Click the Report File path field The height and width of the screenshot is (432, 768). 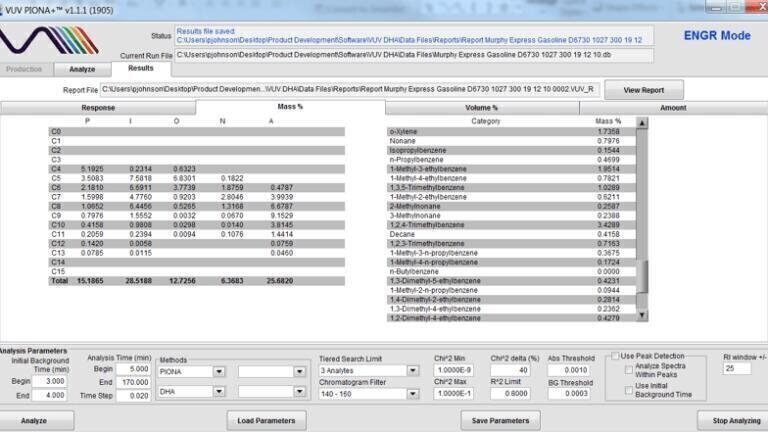(350, 90)
